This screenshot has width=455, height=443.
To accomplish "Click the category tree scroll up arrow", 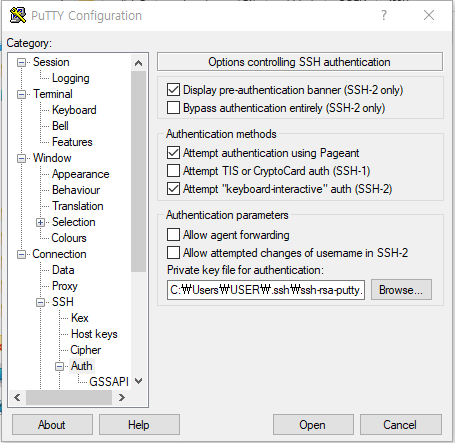I will point(139,63).
